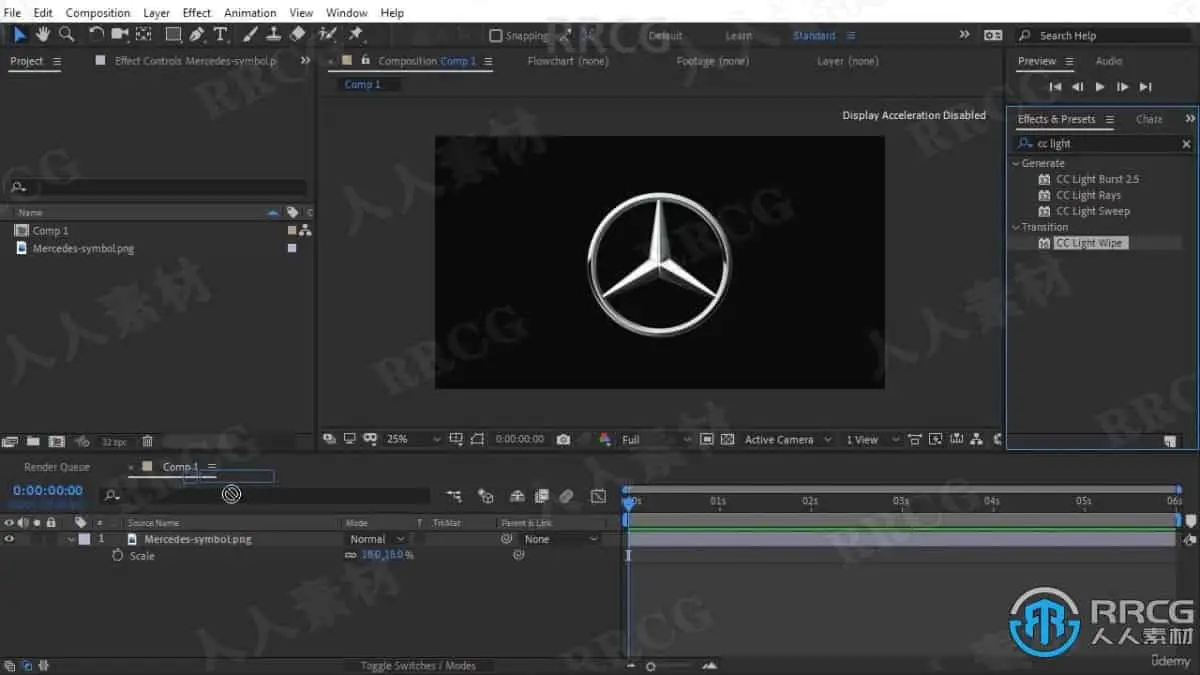The width and height of the screenshot is (1200, 675).
Task: Select the Rotation tool
Action: pyautogui.click(x=96, y=34)
